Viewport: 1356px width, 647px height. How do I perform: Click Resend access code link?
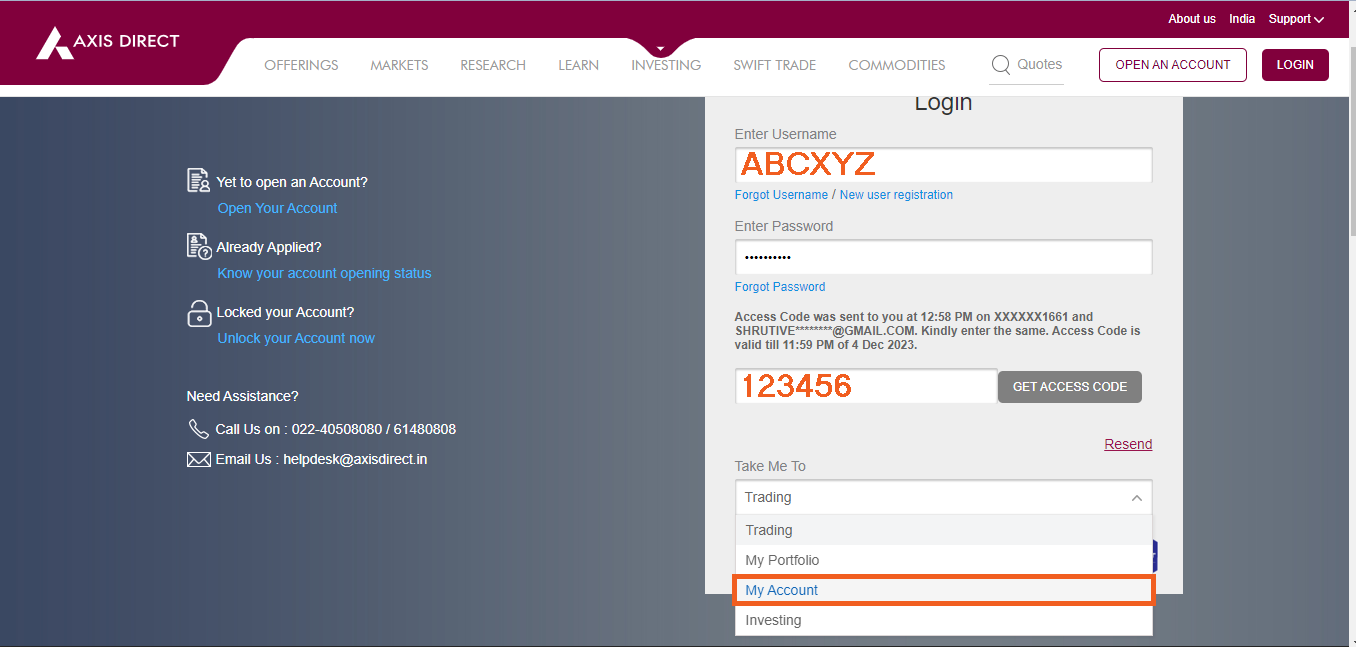pyautogui.click(x=1128, y=444)
